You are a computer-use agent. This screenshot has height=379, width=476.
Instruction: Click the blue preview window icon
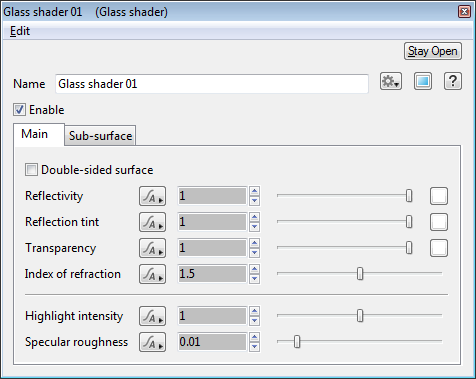[x=423, y=81]
